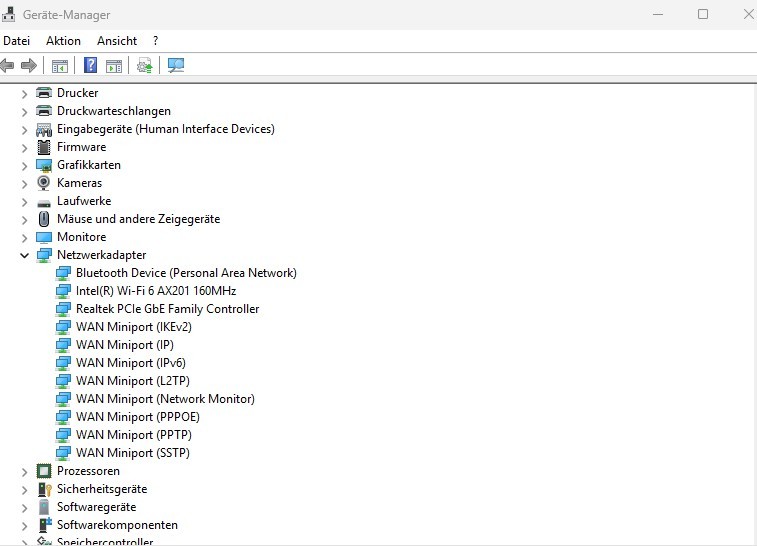Click the show/hide console tree icon
This screenshot has height=546, width=757.
[x=60, y=66]
